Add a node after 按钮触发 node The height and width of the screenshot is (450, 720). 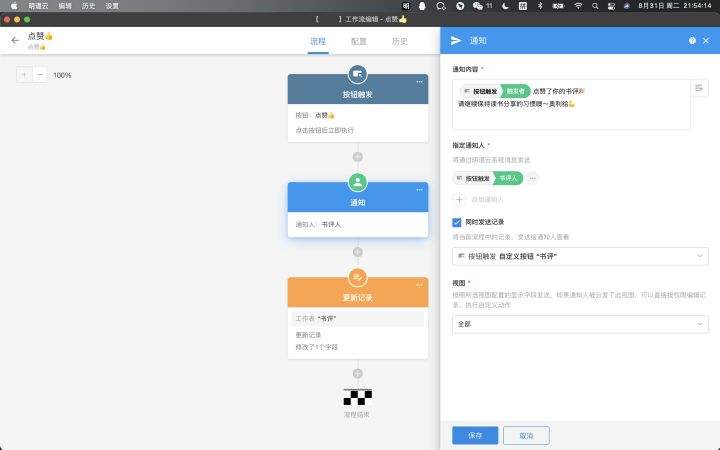coord(358,157)
